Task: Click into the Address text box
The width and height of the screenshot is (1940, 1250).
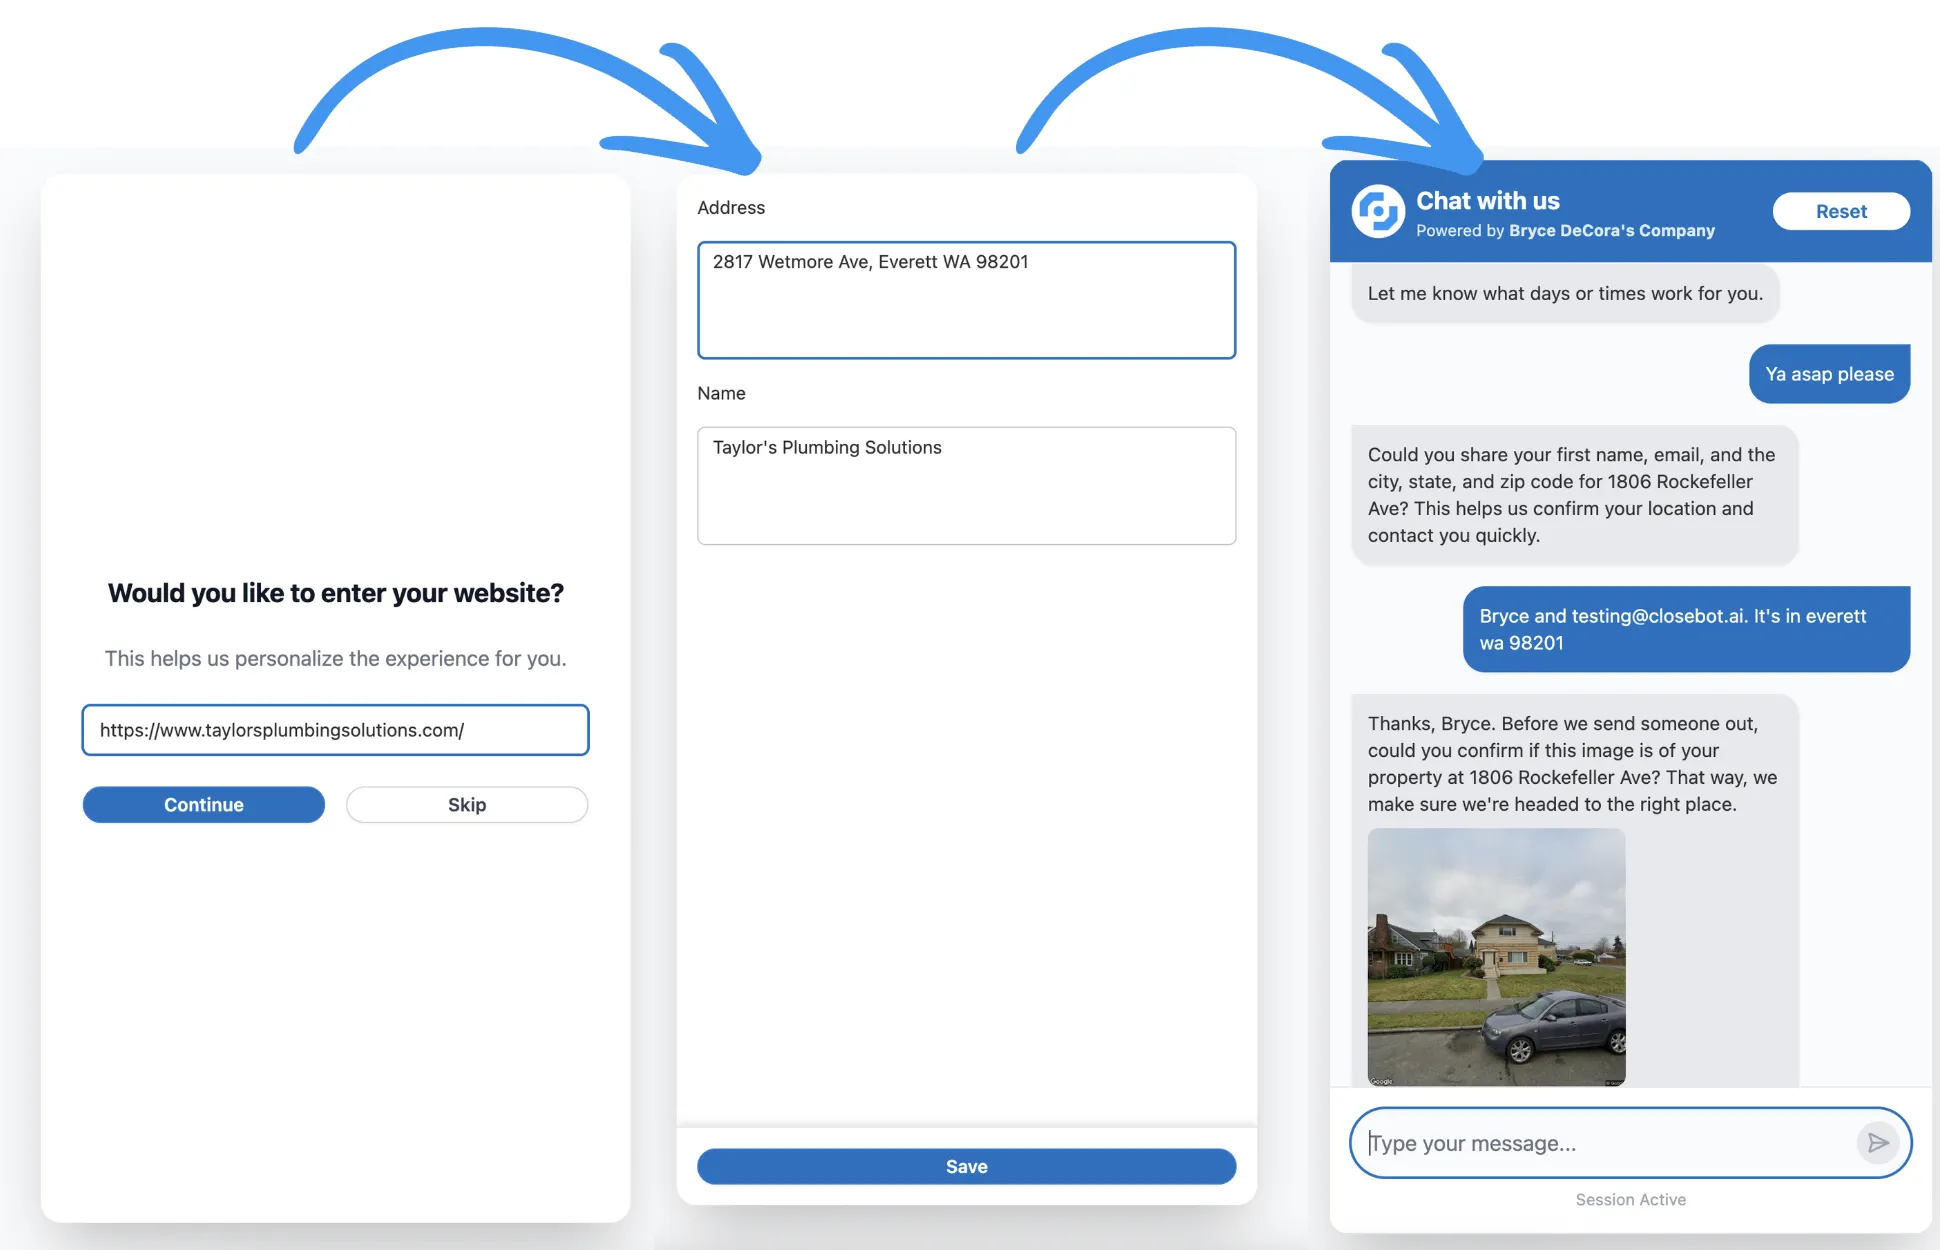Action: pyautogui.click(x=966, y=300)
